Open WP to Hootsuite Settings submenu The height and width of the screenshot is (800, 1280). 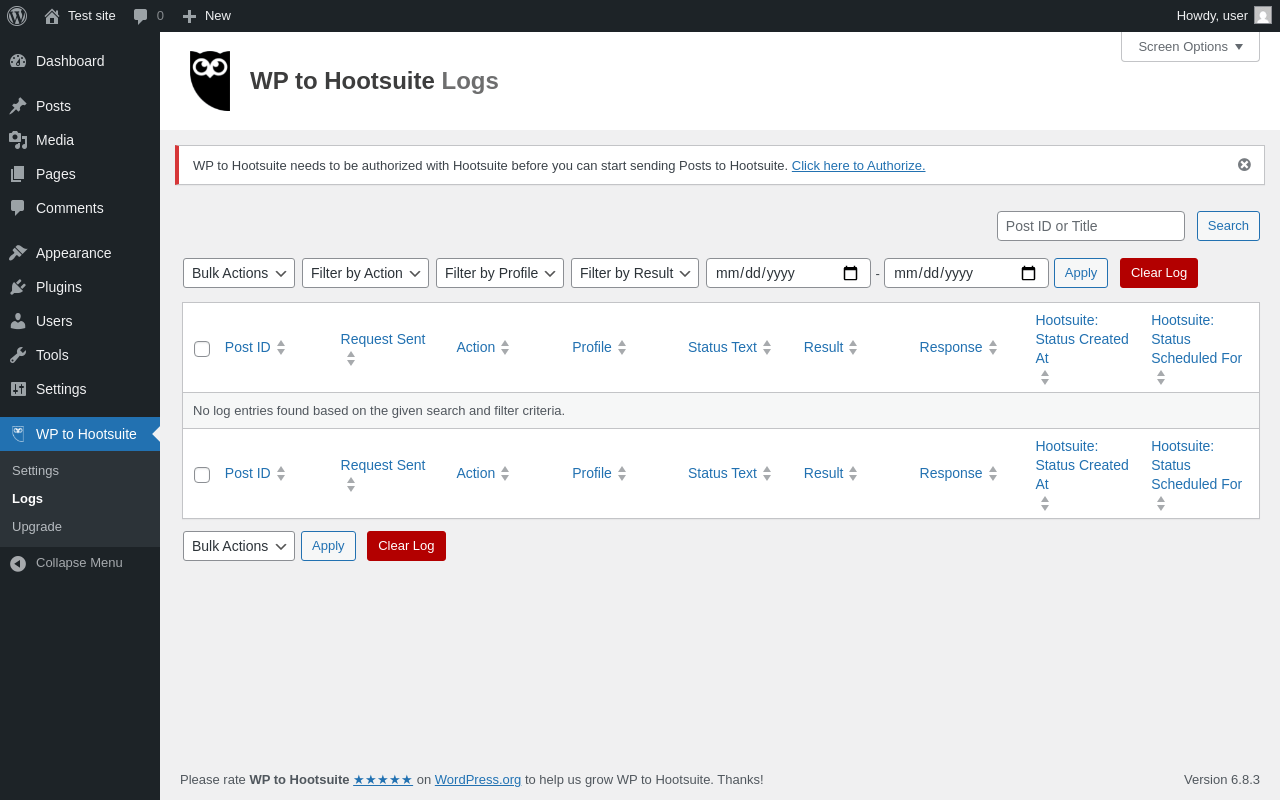(x=35, y=470)
